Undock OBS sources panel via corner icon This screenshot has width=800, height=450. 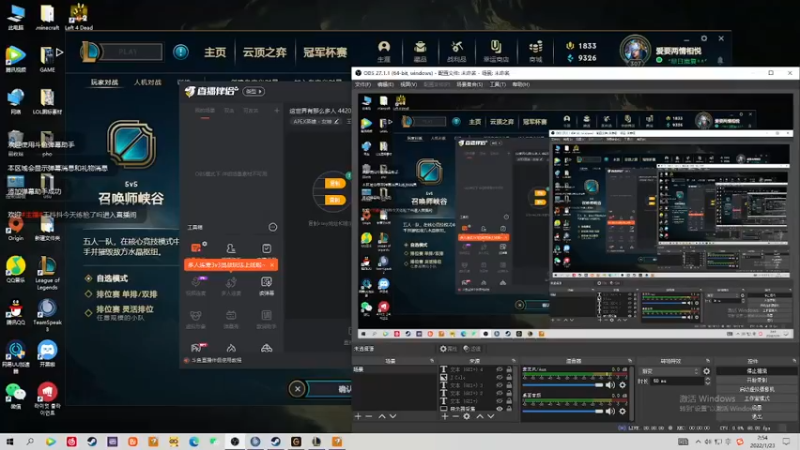514,361
